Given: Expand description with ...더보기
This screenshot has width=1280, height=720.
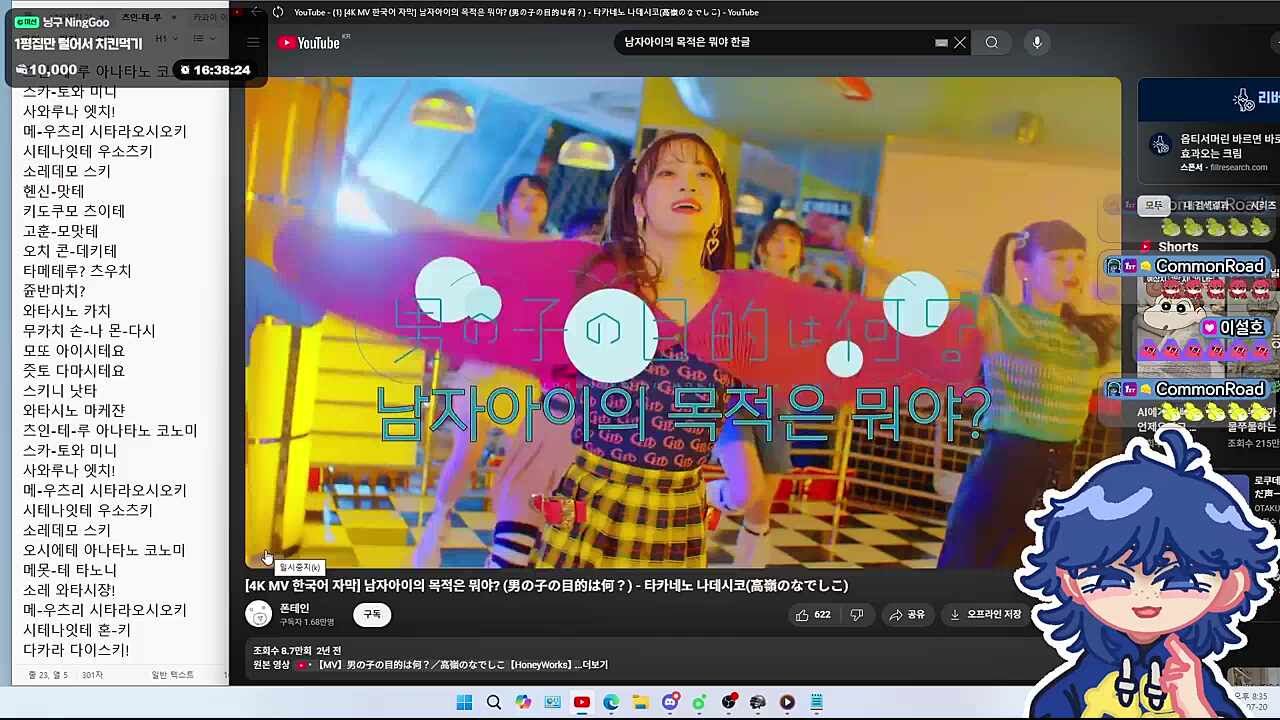Looking at the screenshot, I should 591,665.
